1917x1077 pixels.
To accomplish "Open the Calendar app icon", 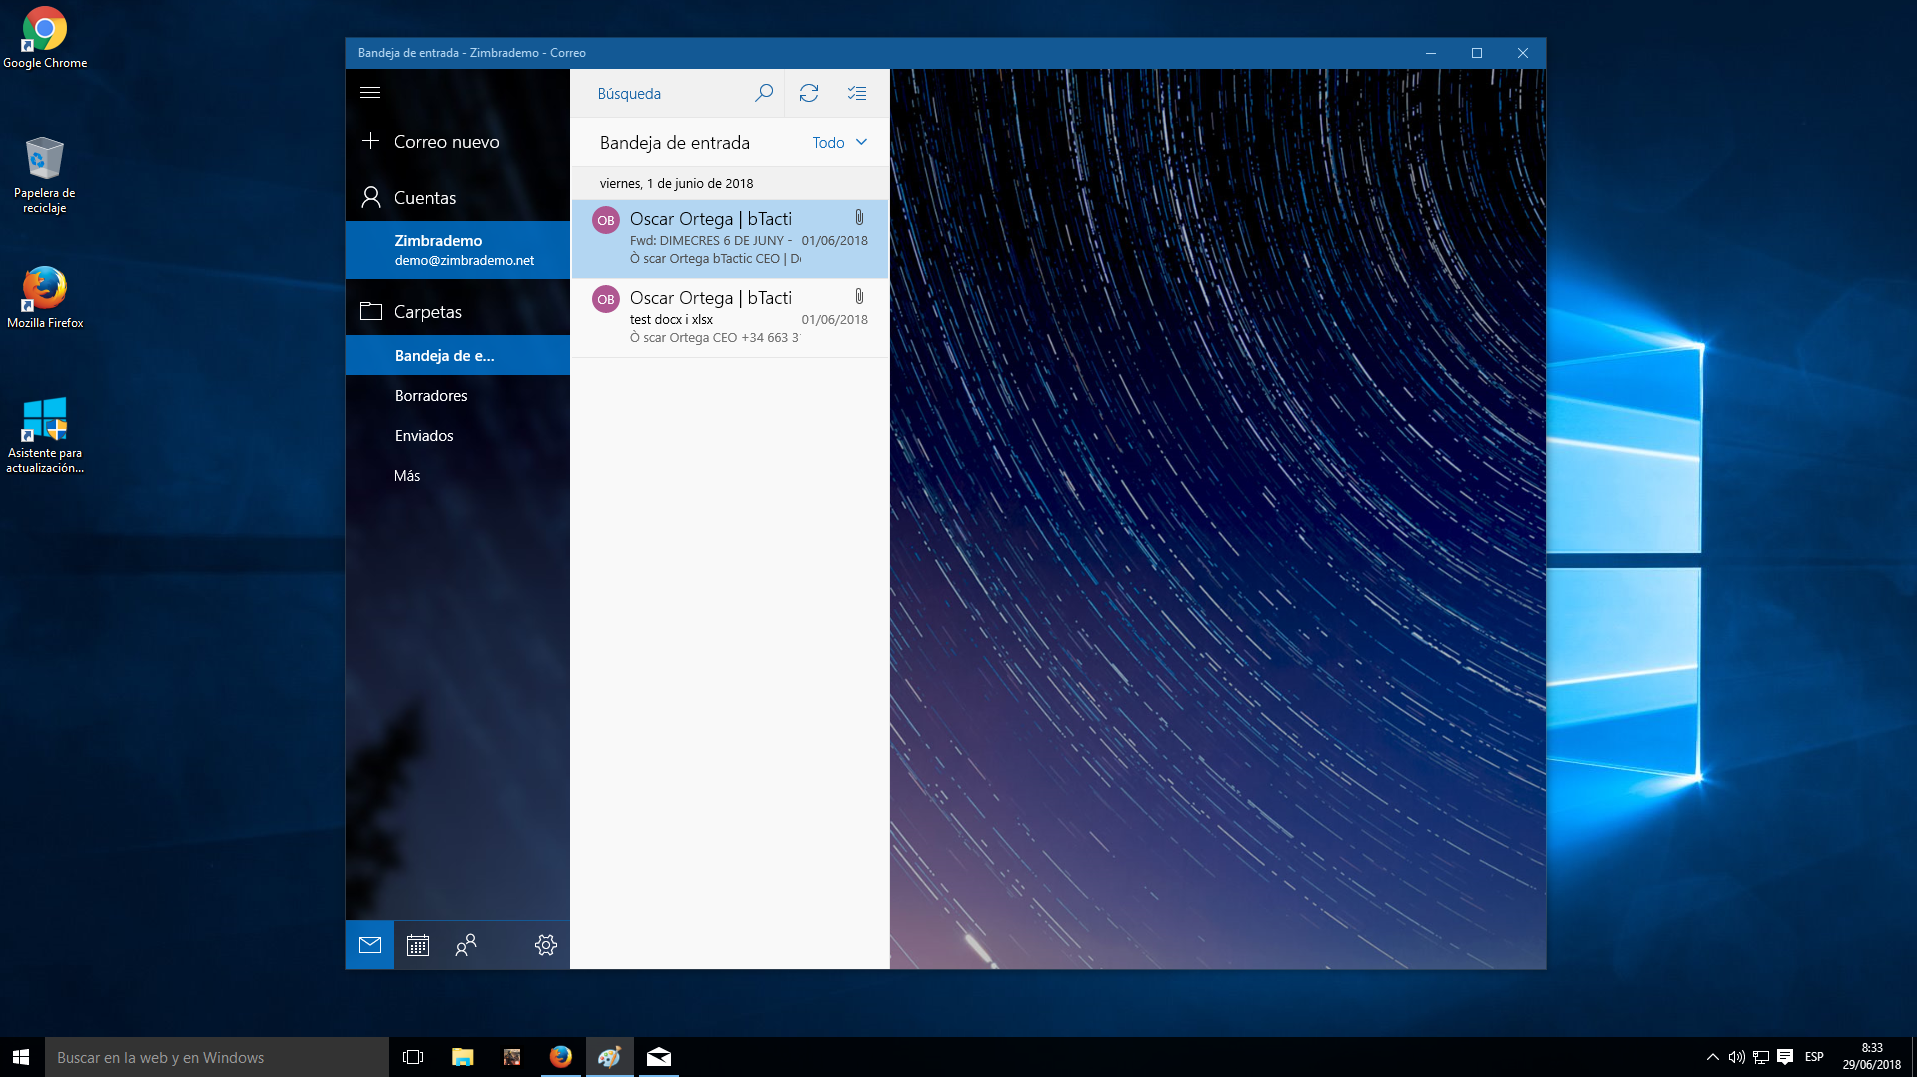I will pos(418,945).
